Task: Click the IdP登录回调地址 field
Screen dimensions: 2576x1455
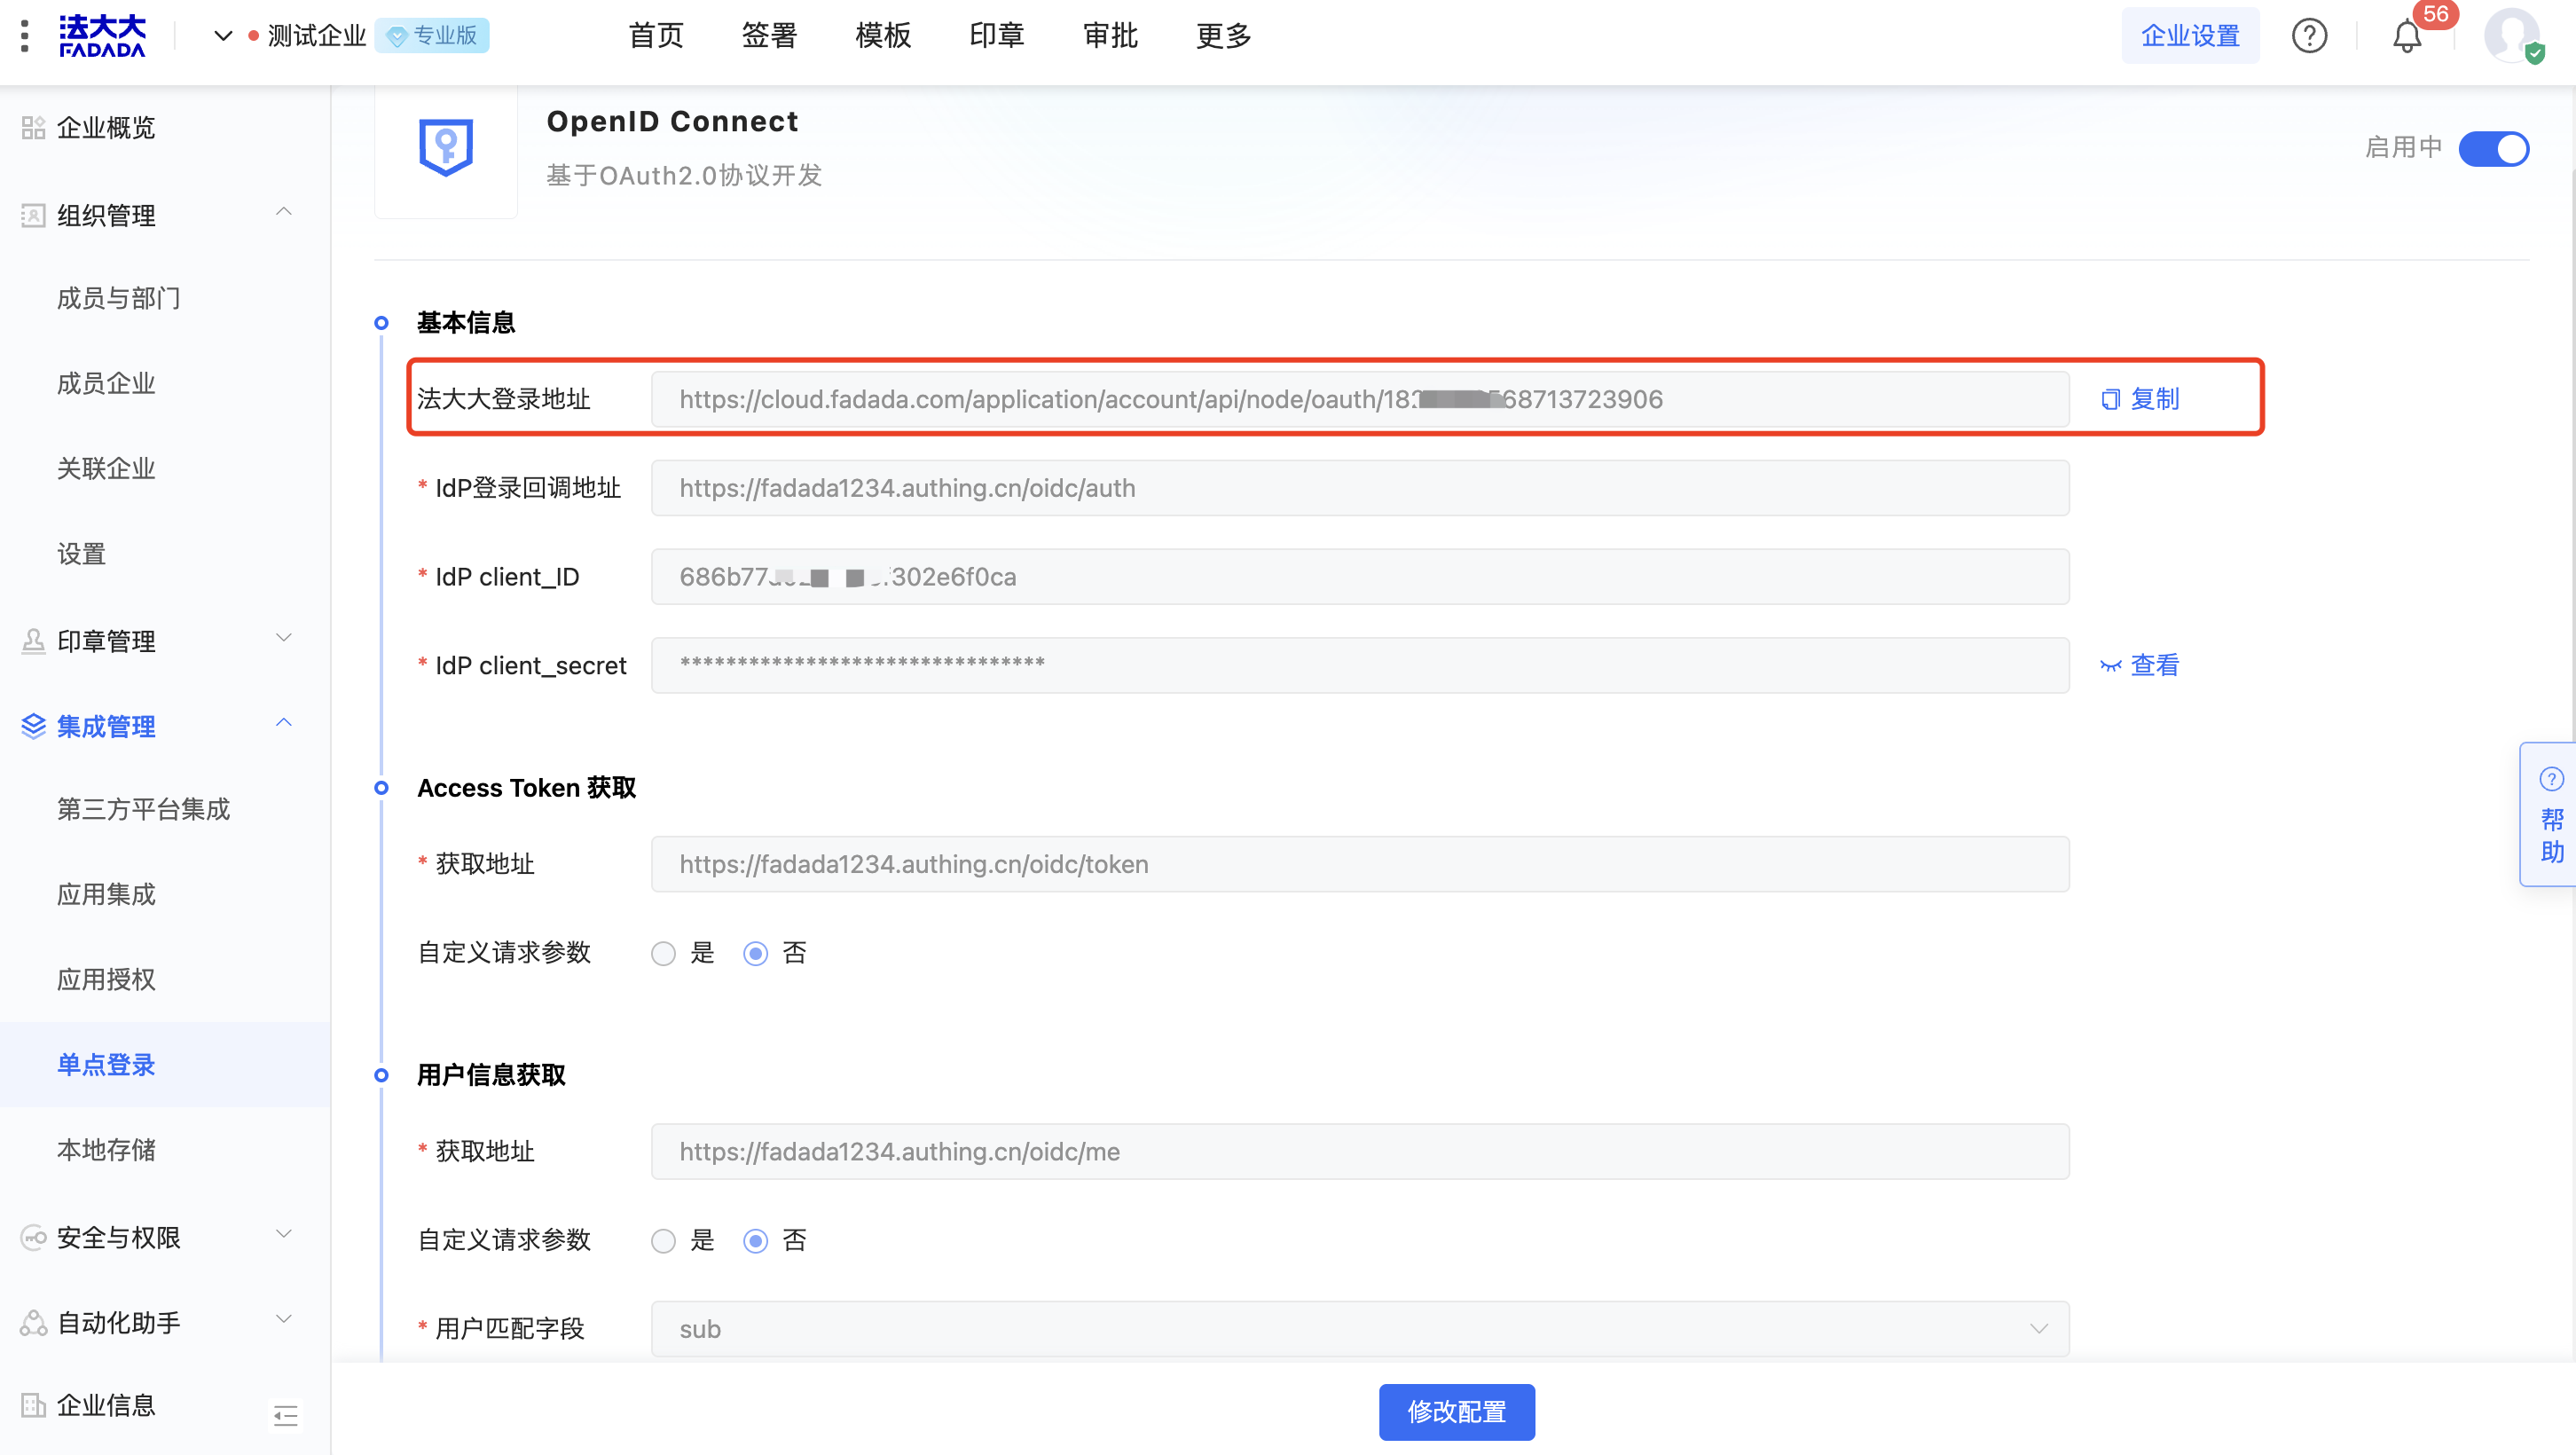Action: coord(1360,488)
